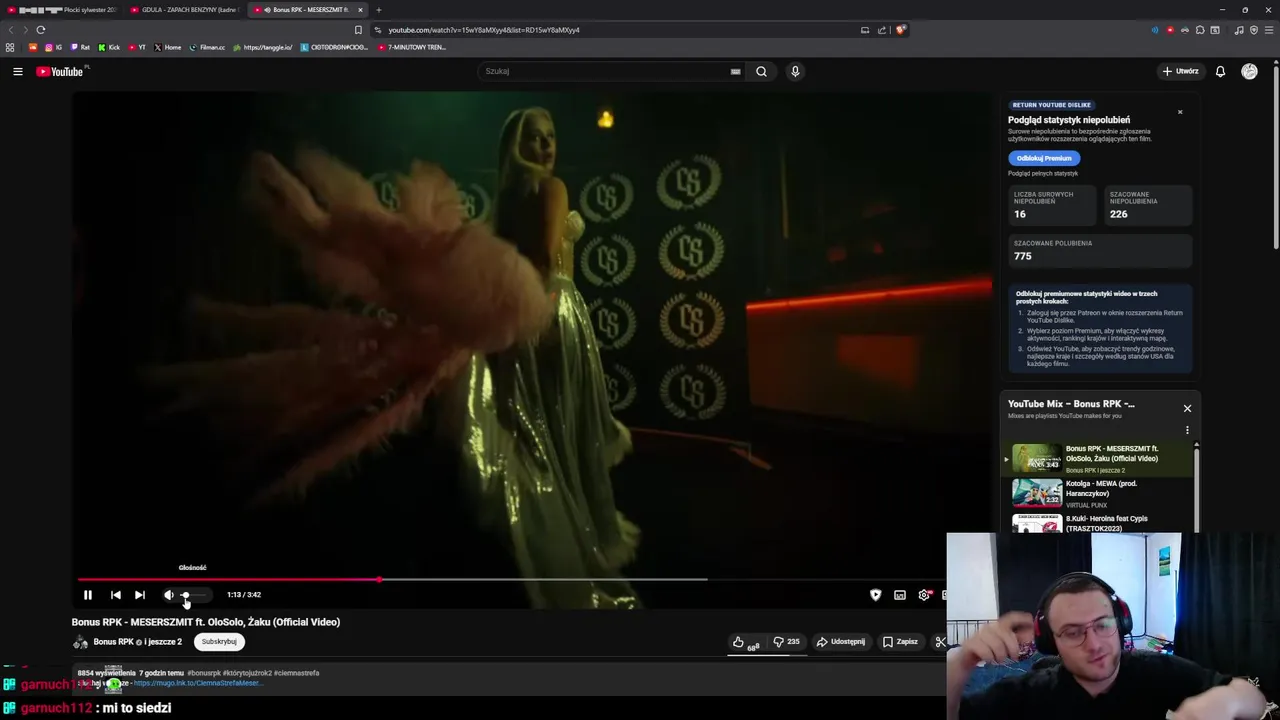Open the music note toolbar icon
Screen dimensions: 1280x720
pos(1239,30)
